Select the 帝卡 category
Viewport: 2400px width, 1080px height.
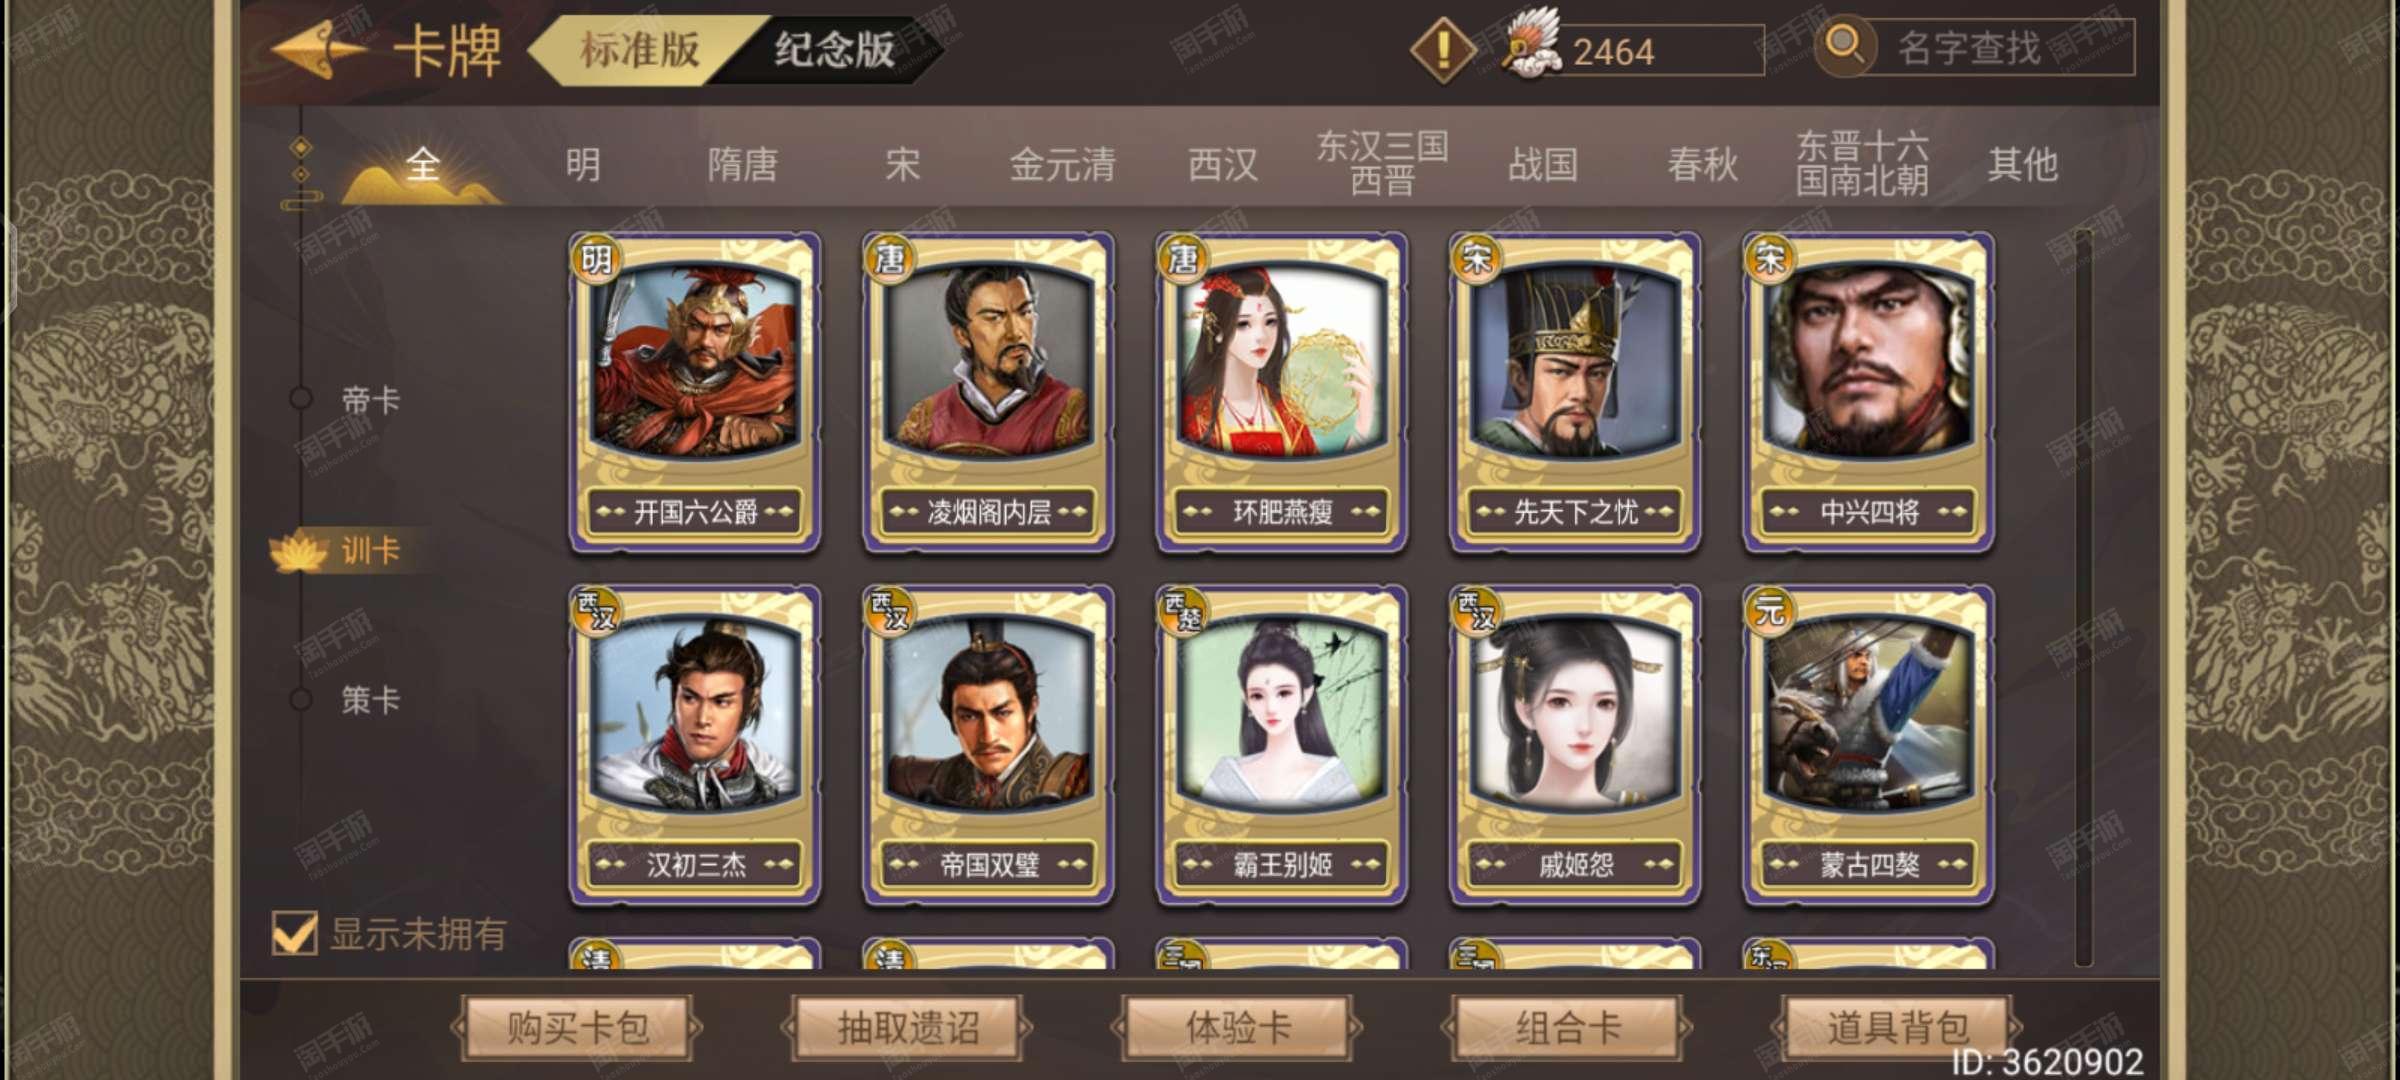[x=370, y=400]
